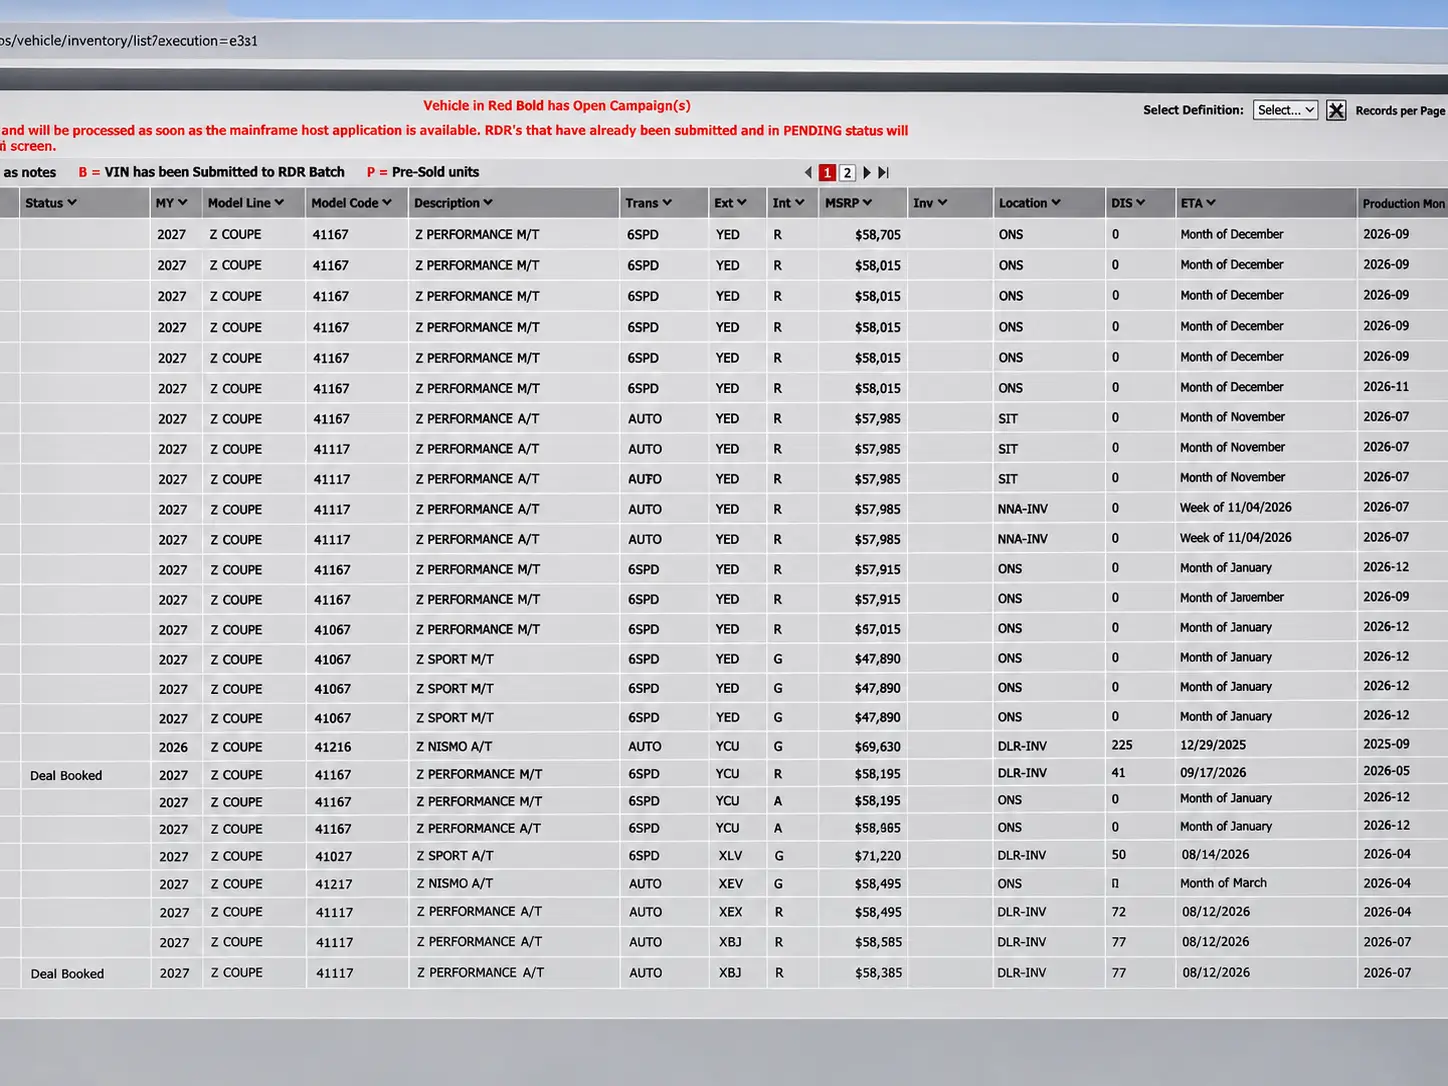1448x1086 pixels.
Task: Open page 2 of the inventory list
Action: pyautogui.click(x=847, y=172)
